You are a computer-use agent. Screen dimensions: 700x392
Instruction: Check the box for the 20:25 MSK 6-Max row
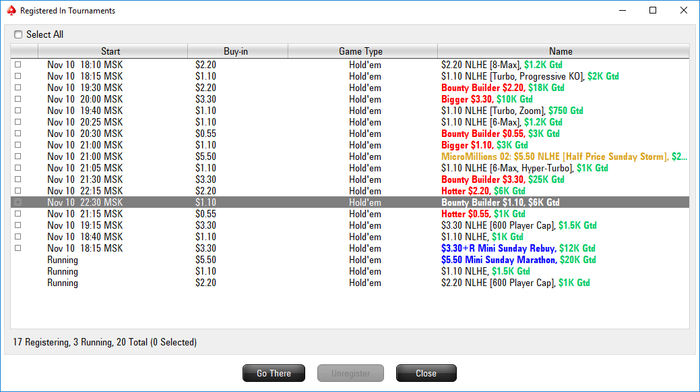18,122
